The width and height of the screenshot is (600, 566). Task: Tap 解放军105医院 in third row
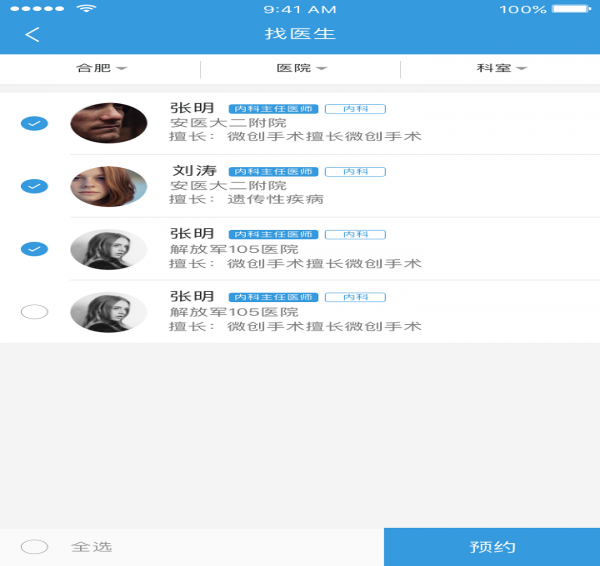[x=234, y=249]
